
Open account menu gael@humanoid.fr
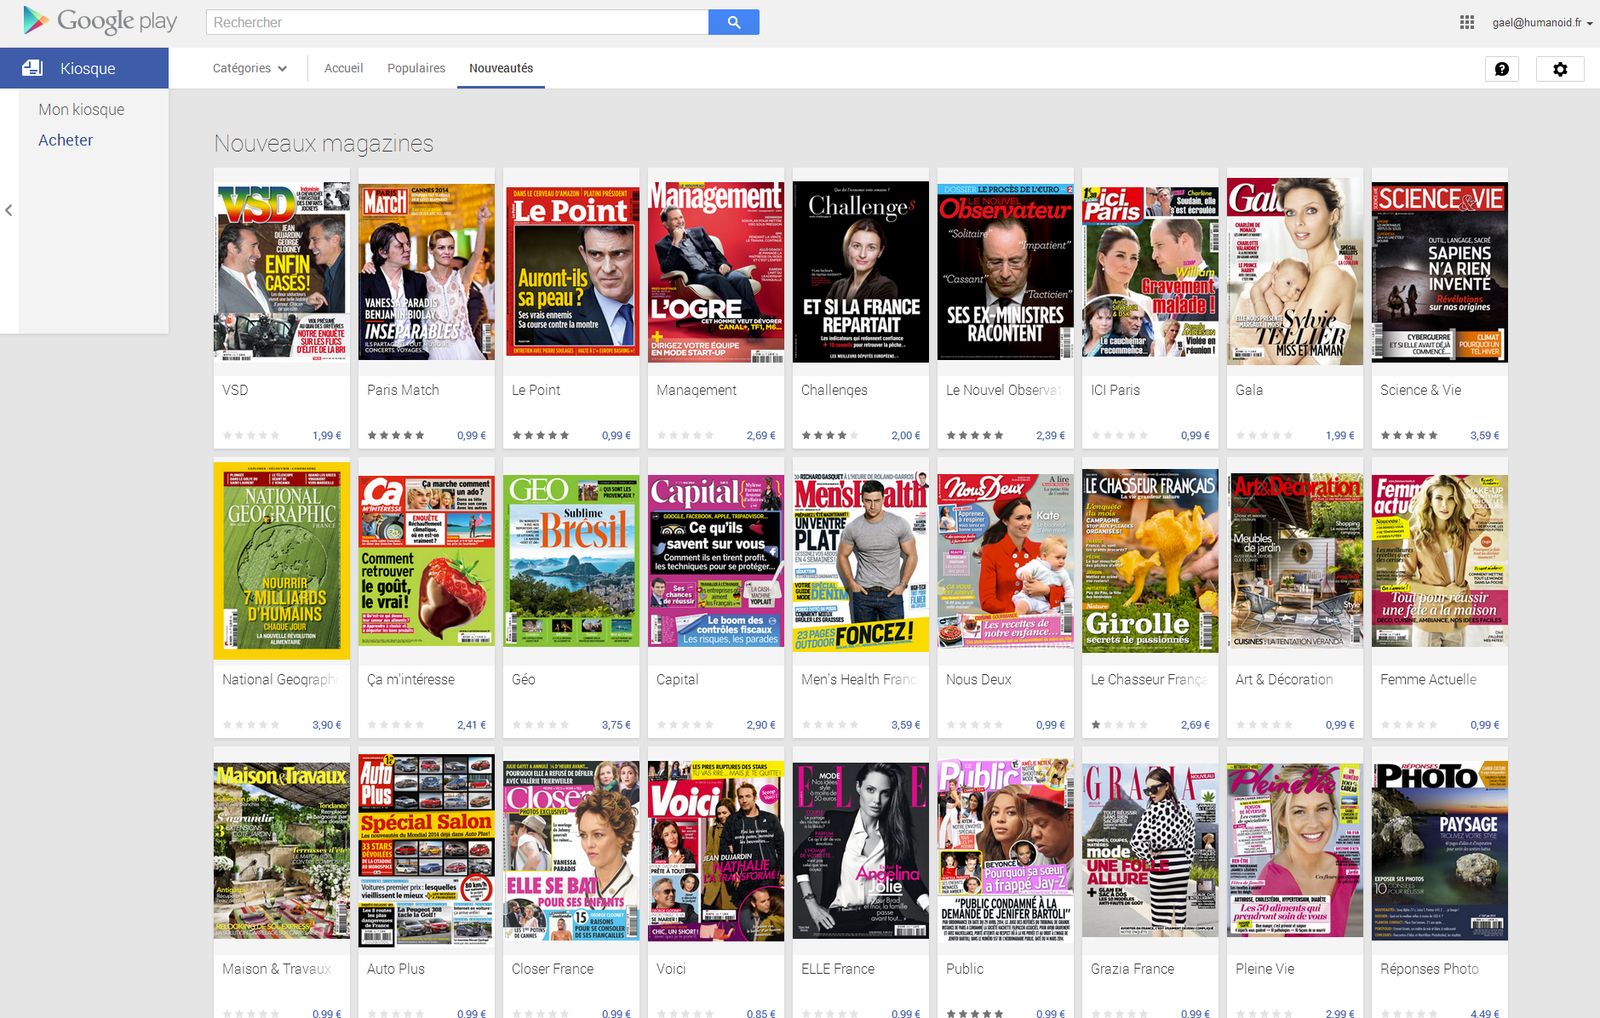pyautogui.click(x=1543, y=22)
